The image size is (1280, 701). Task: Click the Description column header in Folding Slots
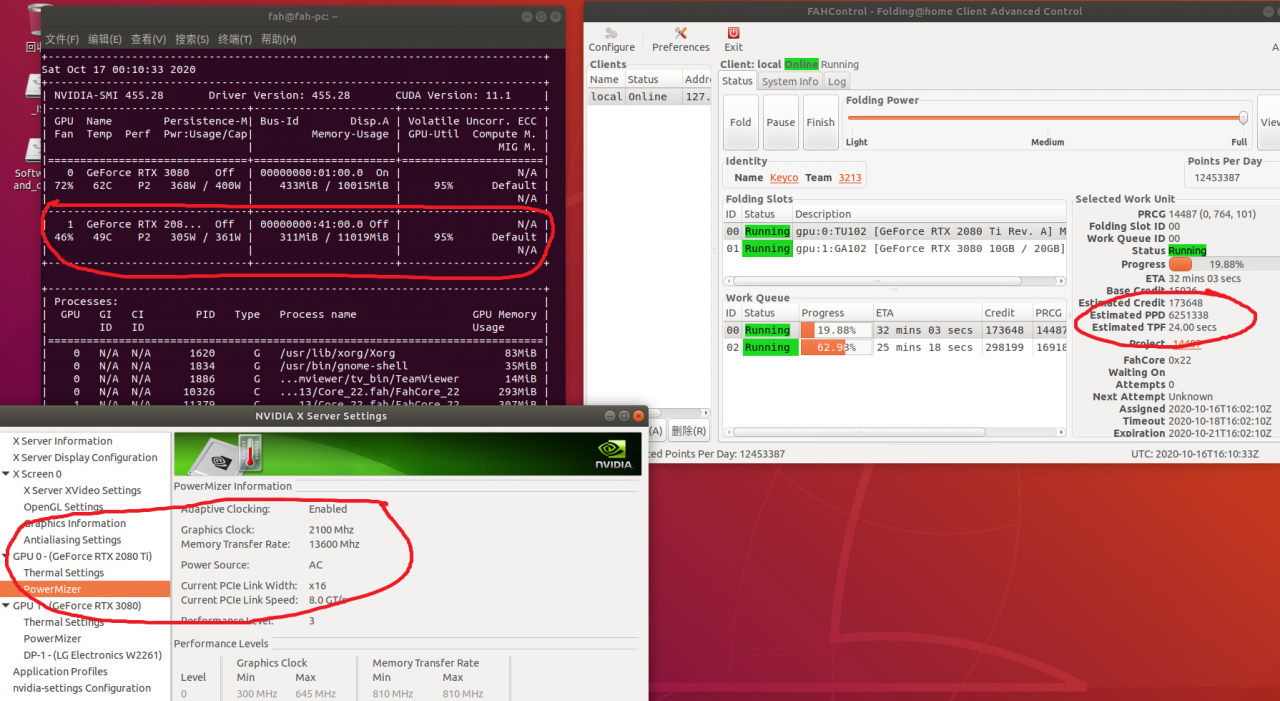pyautogui.click(x=929, y=214)
